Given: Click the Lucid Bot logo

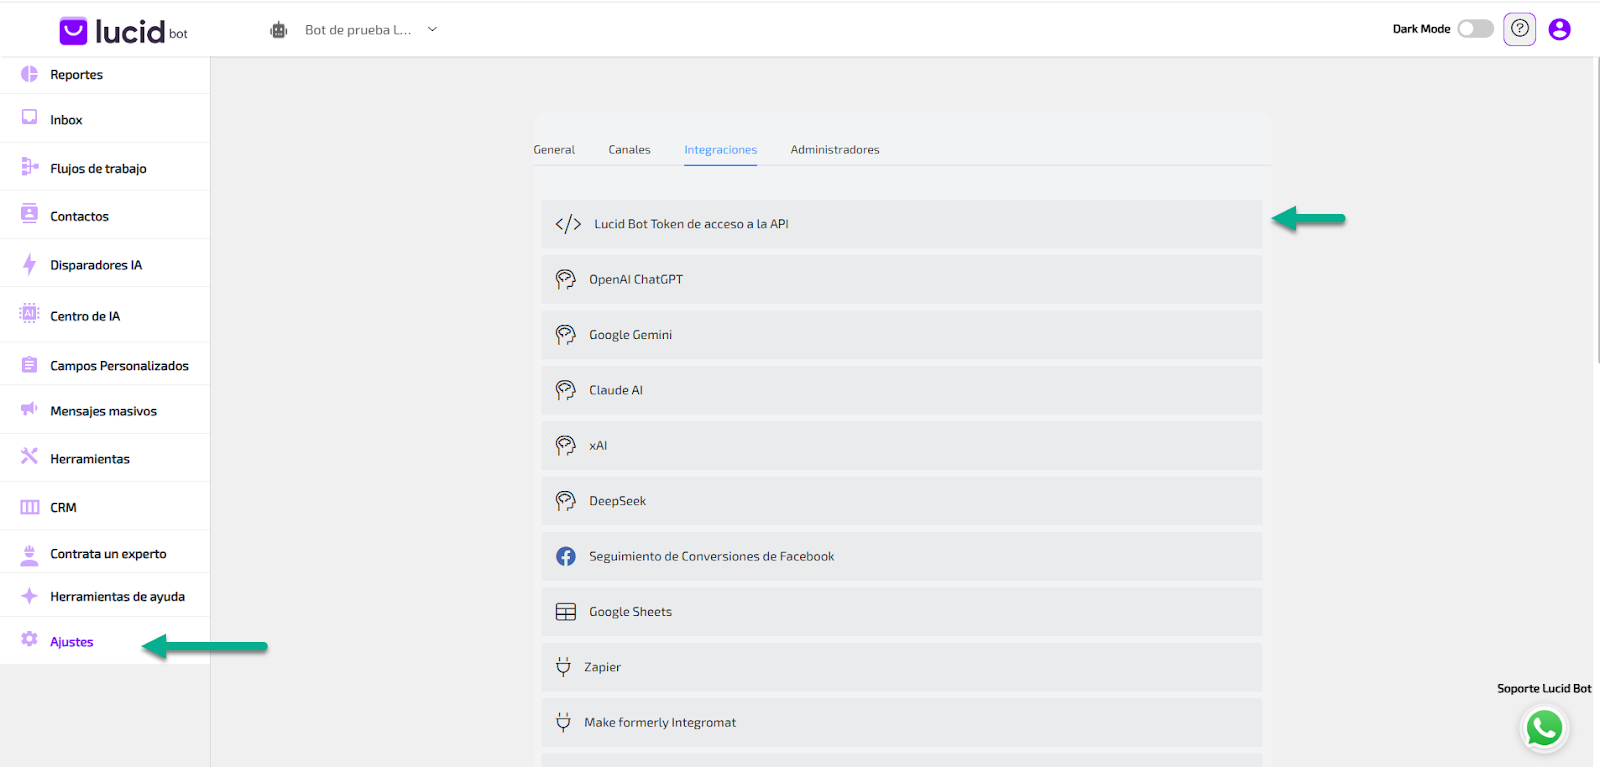Looking at the screenshot, I should [x=123, y=31].
